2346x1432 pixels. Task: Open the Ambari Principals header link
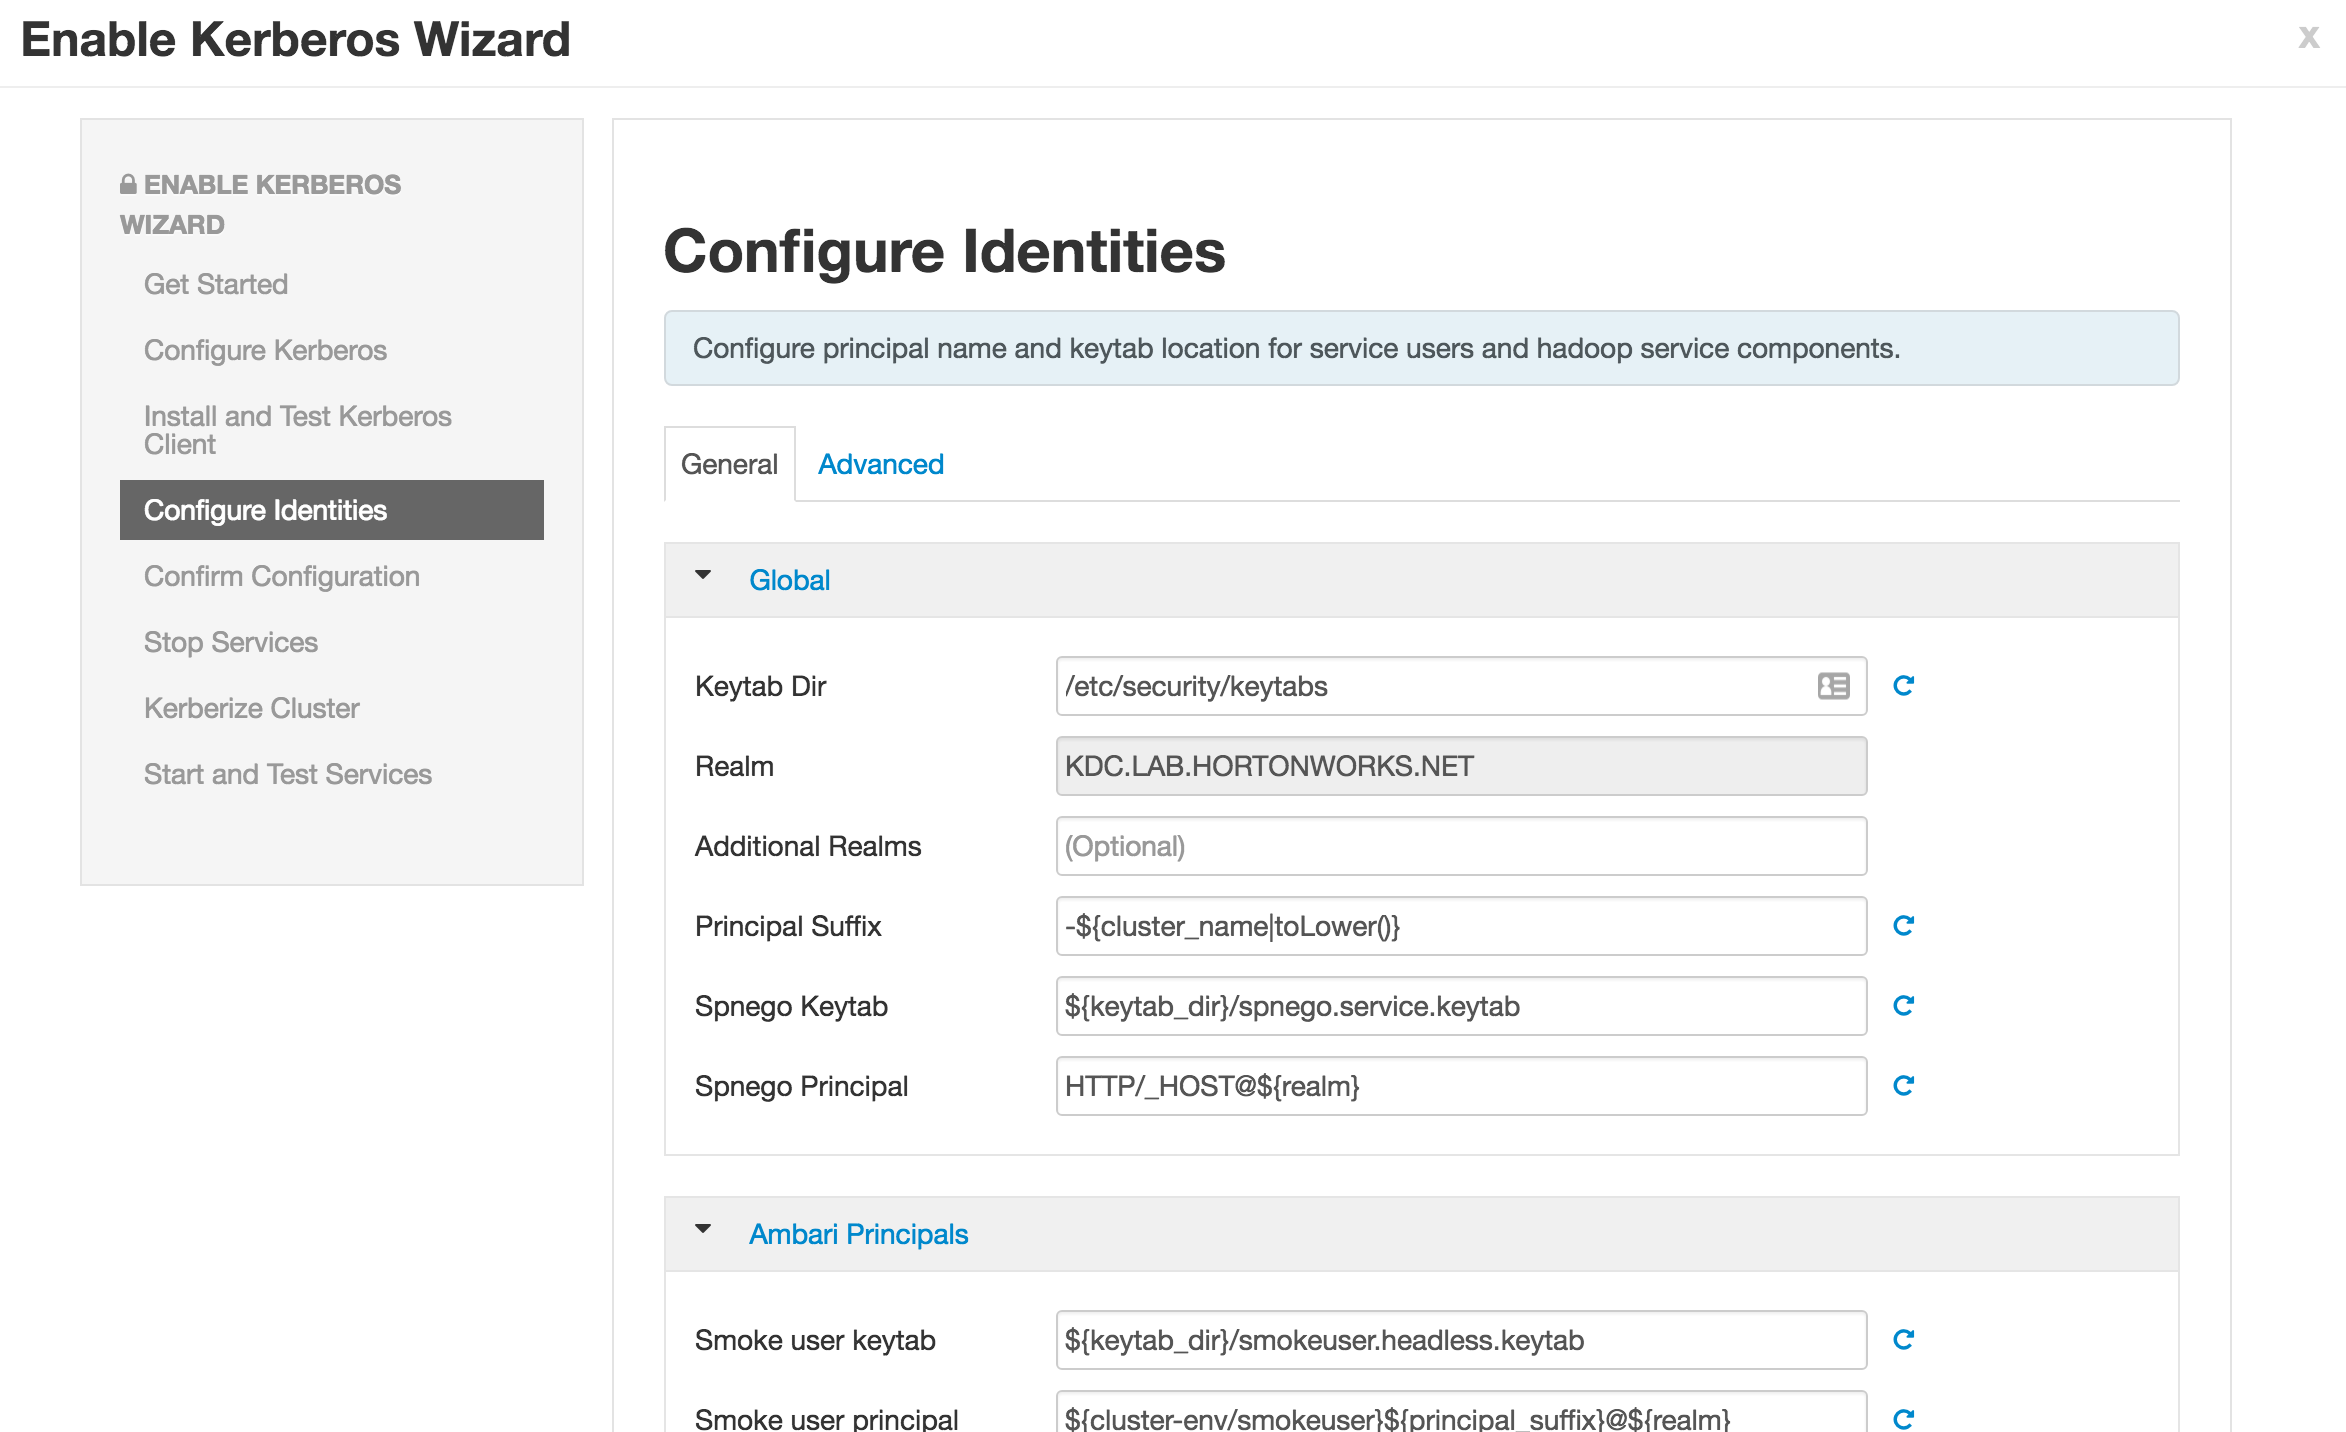point(858,1234)
